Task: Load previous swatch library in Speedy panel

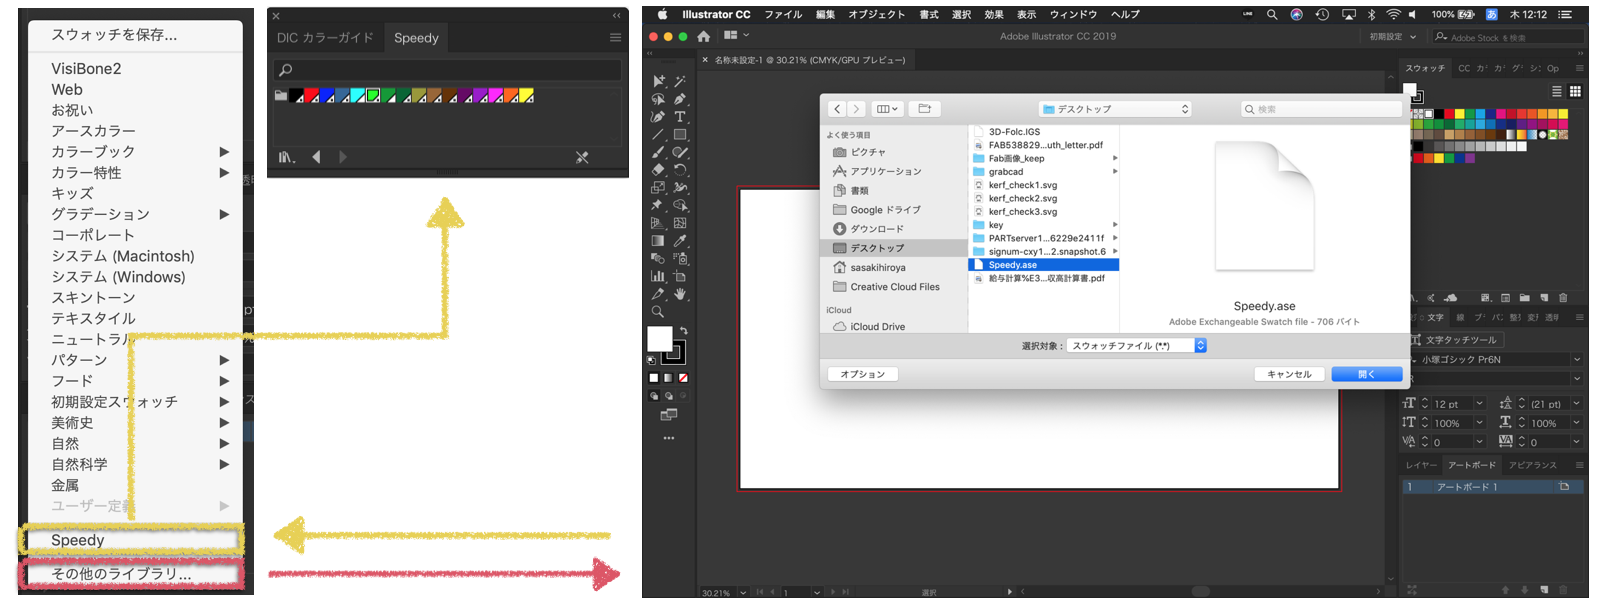Action: point(316,157)
